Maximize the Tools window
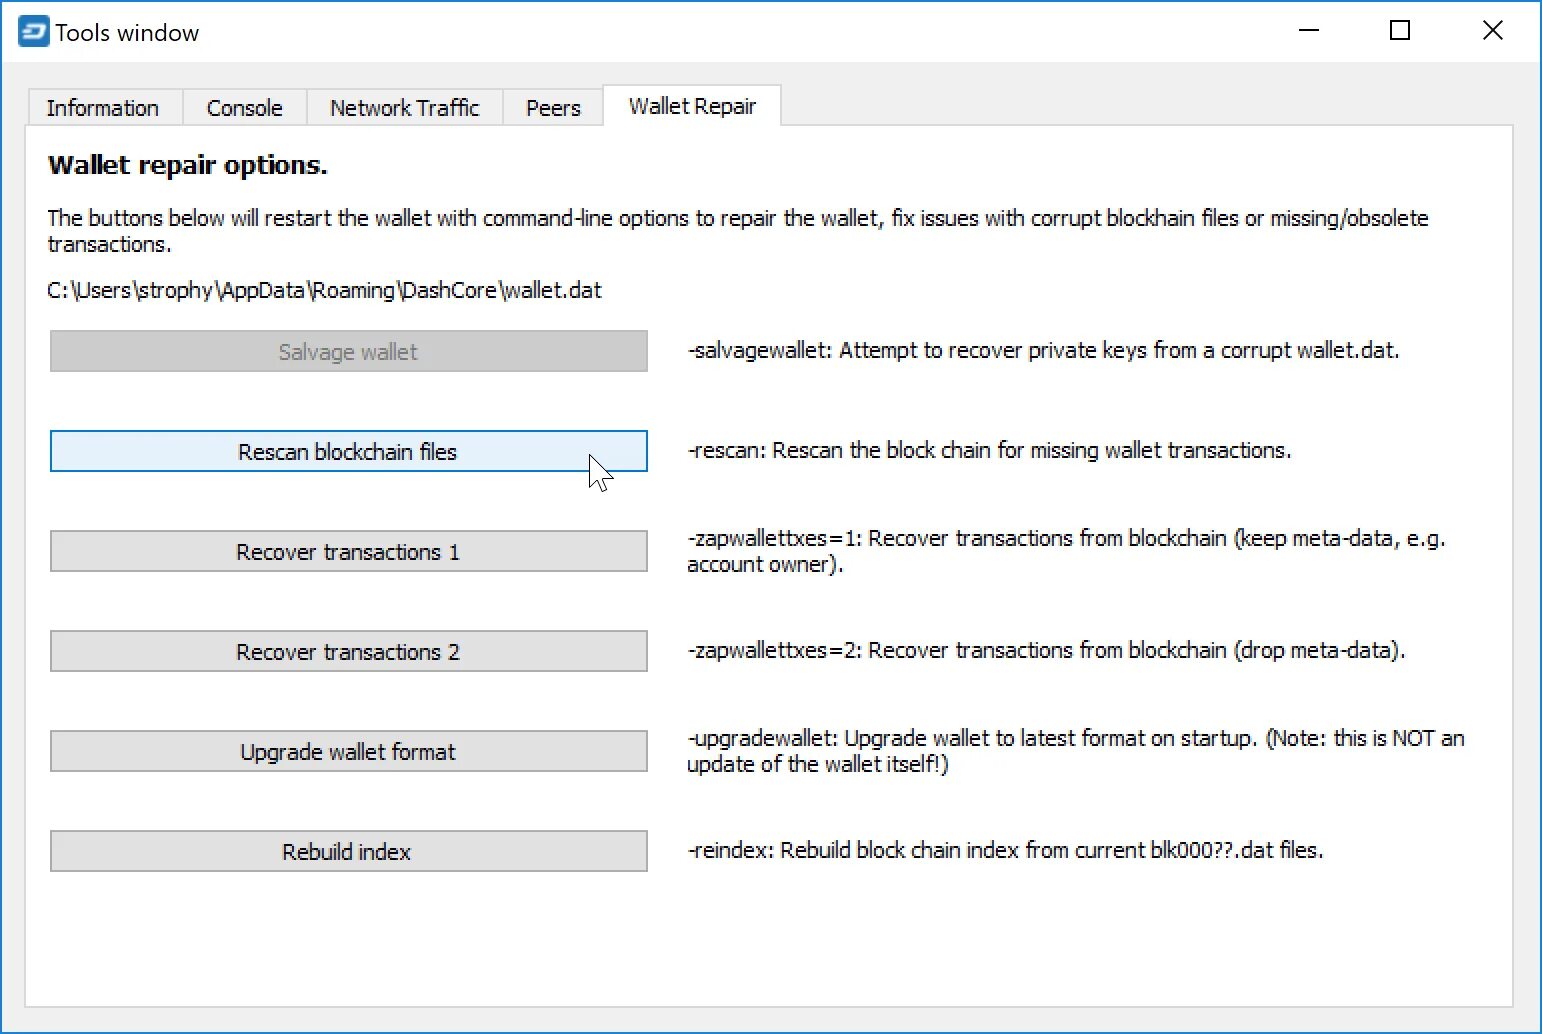 [1400, 31]
